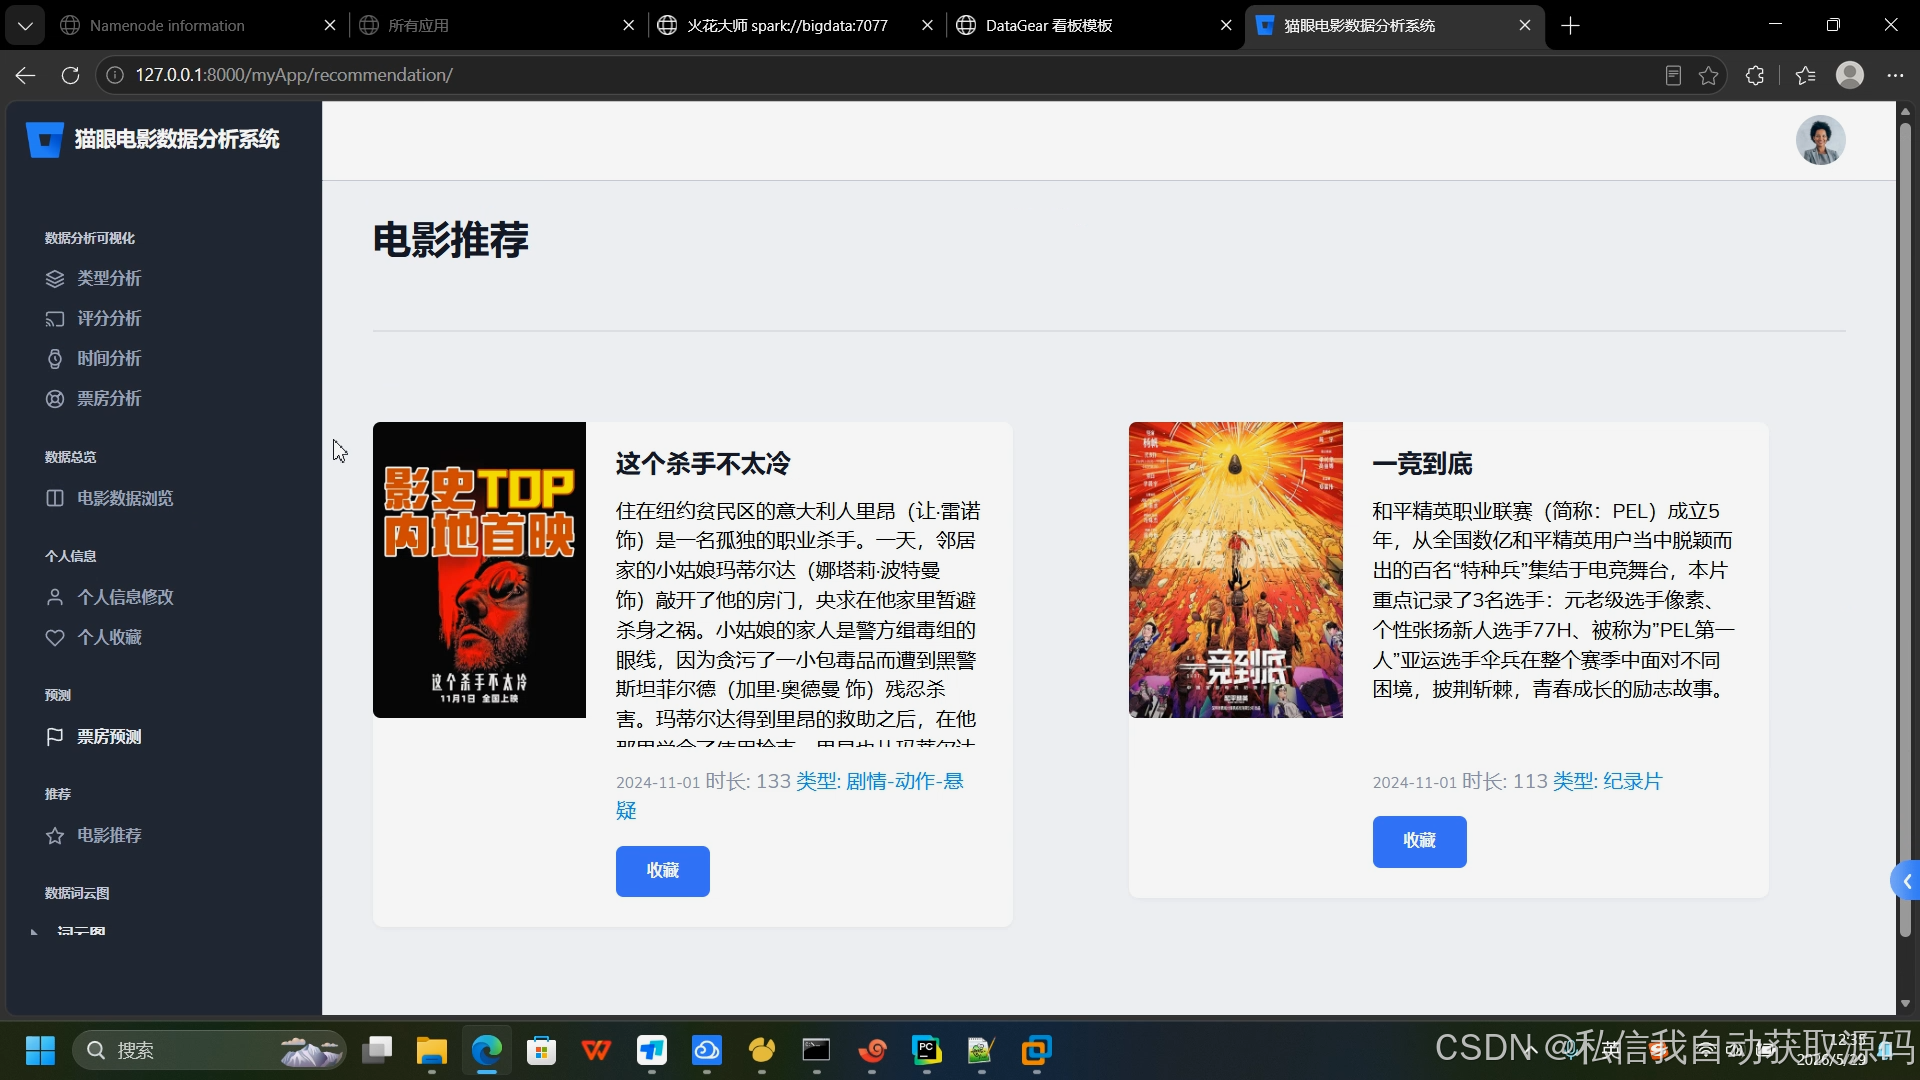
Task: Click the 一竞到底 movie title
Action: pyautogui.click(x=1422, y=464)
